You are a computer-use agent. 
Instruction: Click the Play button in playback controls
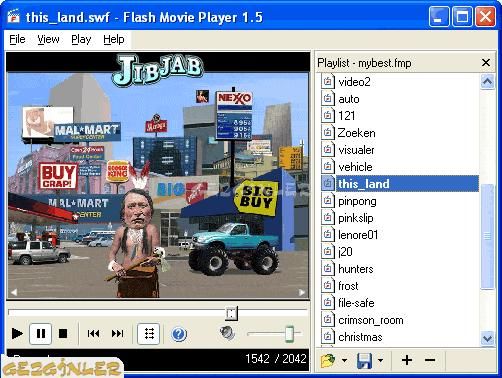(17, 333)
